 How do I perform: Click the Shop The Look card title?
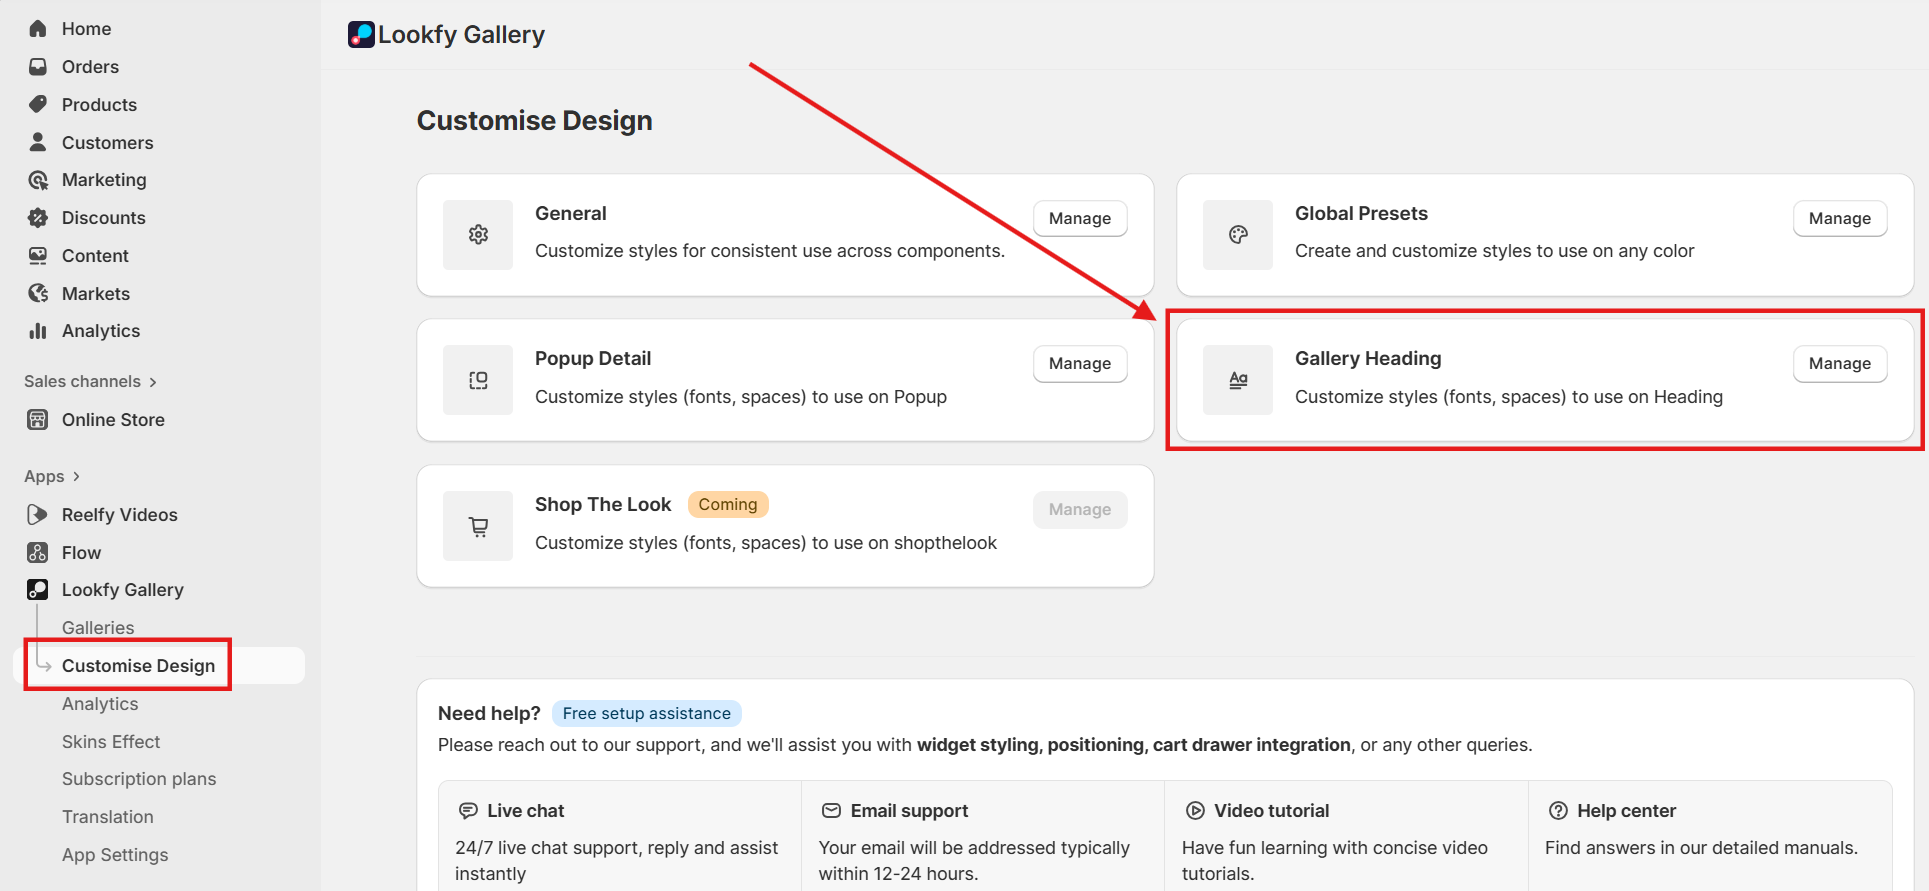tap(603, 505)
